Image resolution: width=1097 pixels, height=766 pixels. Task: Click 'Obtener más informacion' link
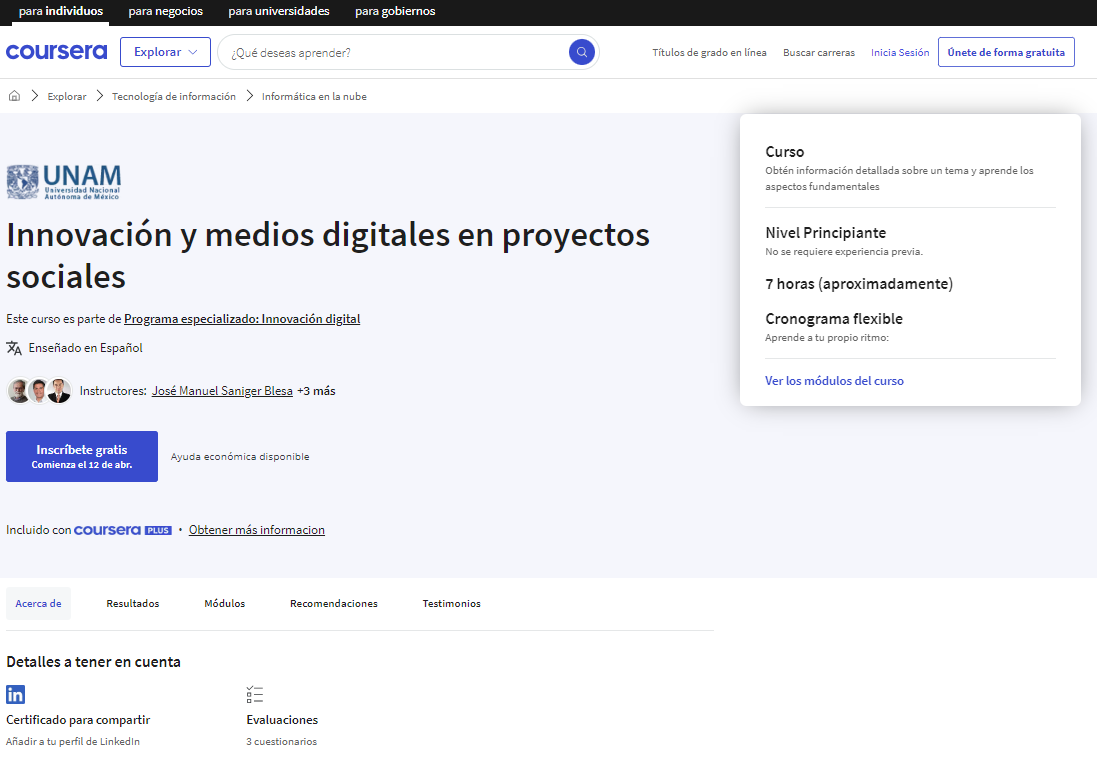point(257,530)
